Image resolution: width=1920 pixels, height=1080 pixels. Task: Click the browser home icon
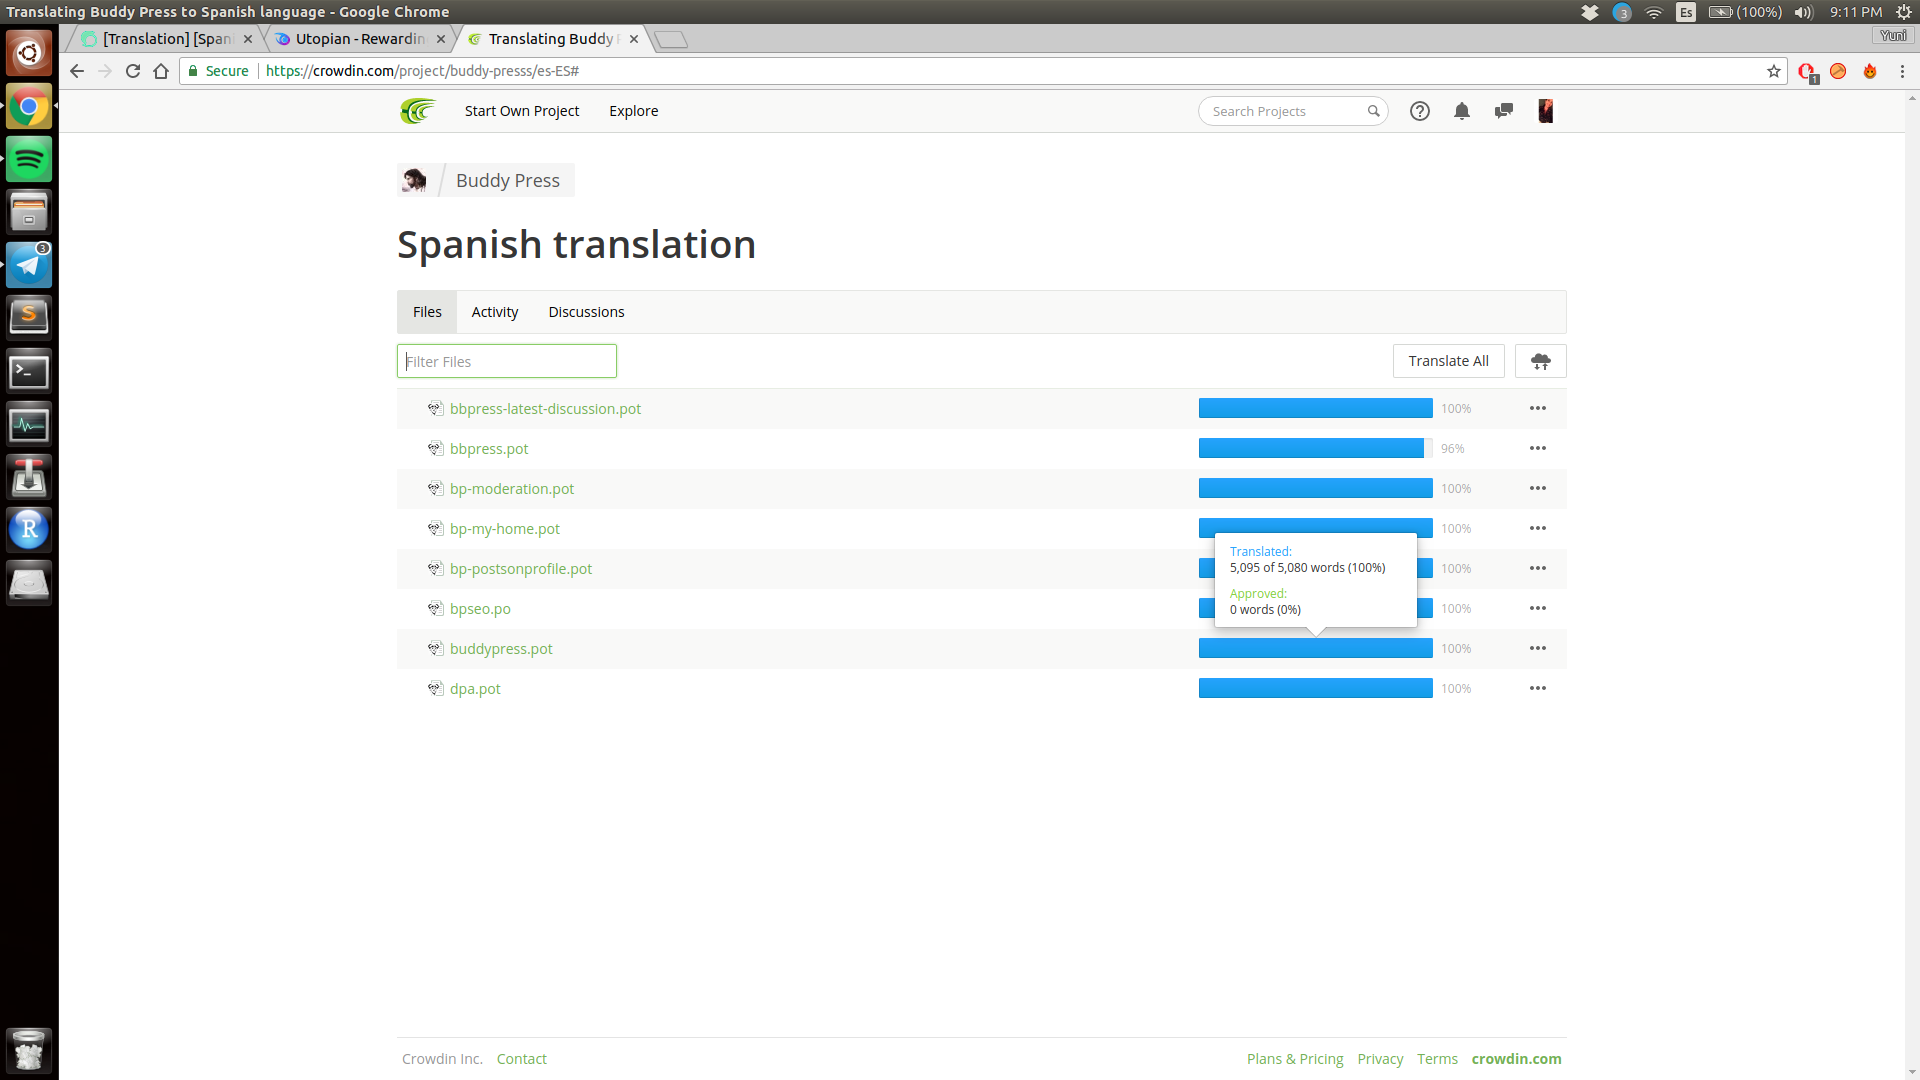coord(161,71)
